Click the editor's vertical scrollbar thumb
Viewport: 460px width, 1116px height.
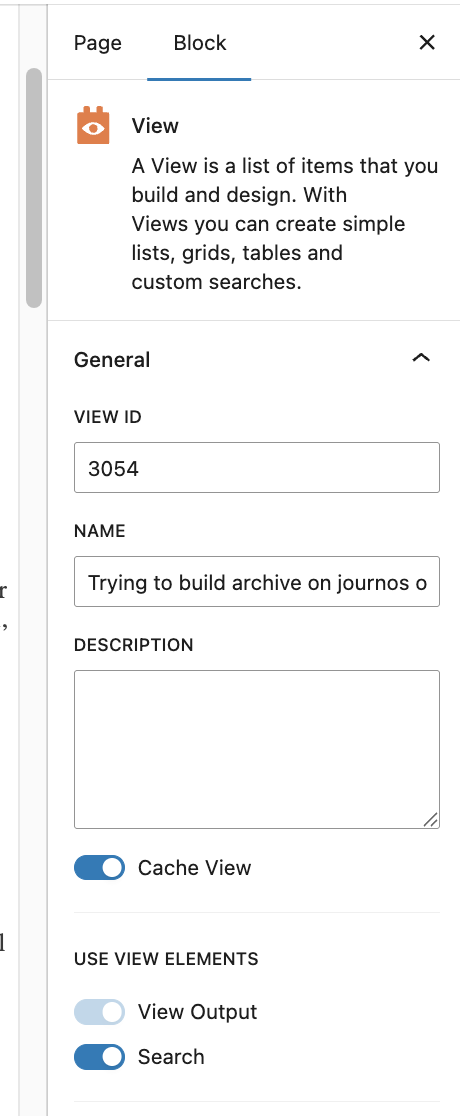(x=33, y=188)
